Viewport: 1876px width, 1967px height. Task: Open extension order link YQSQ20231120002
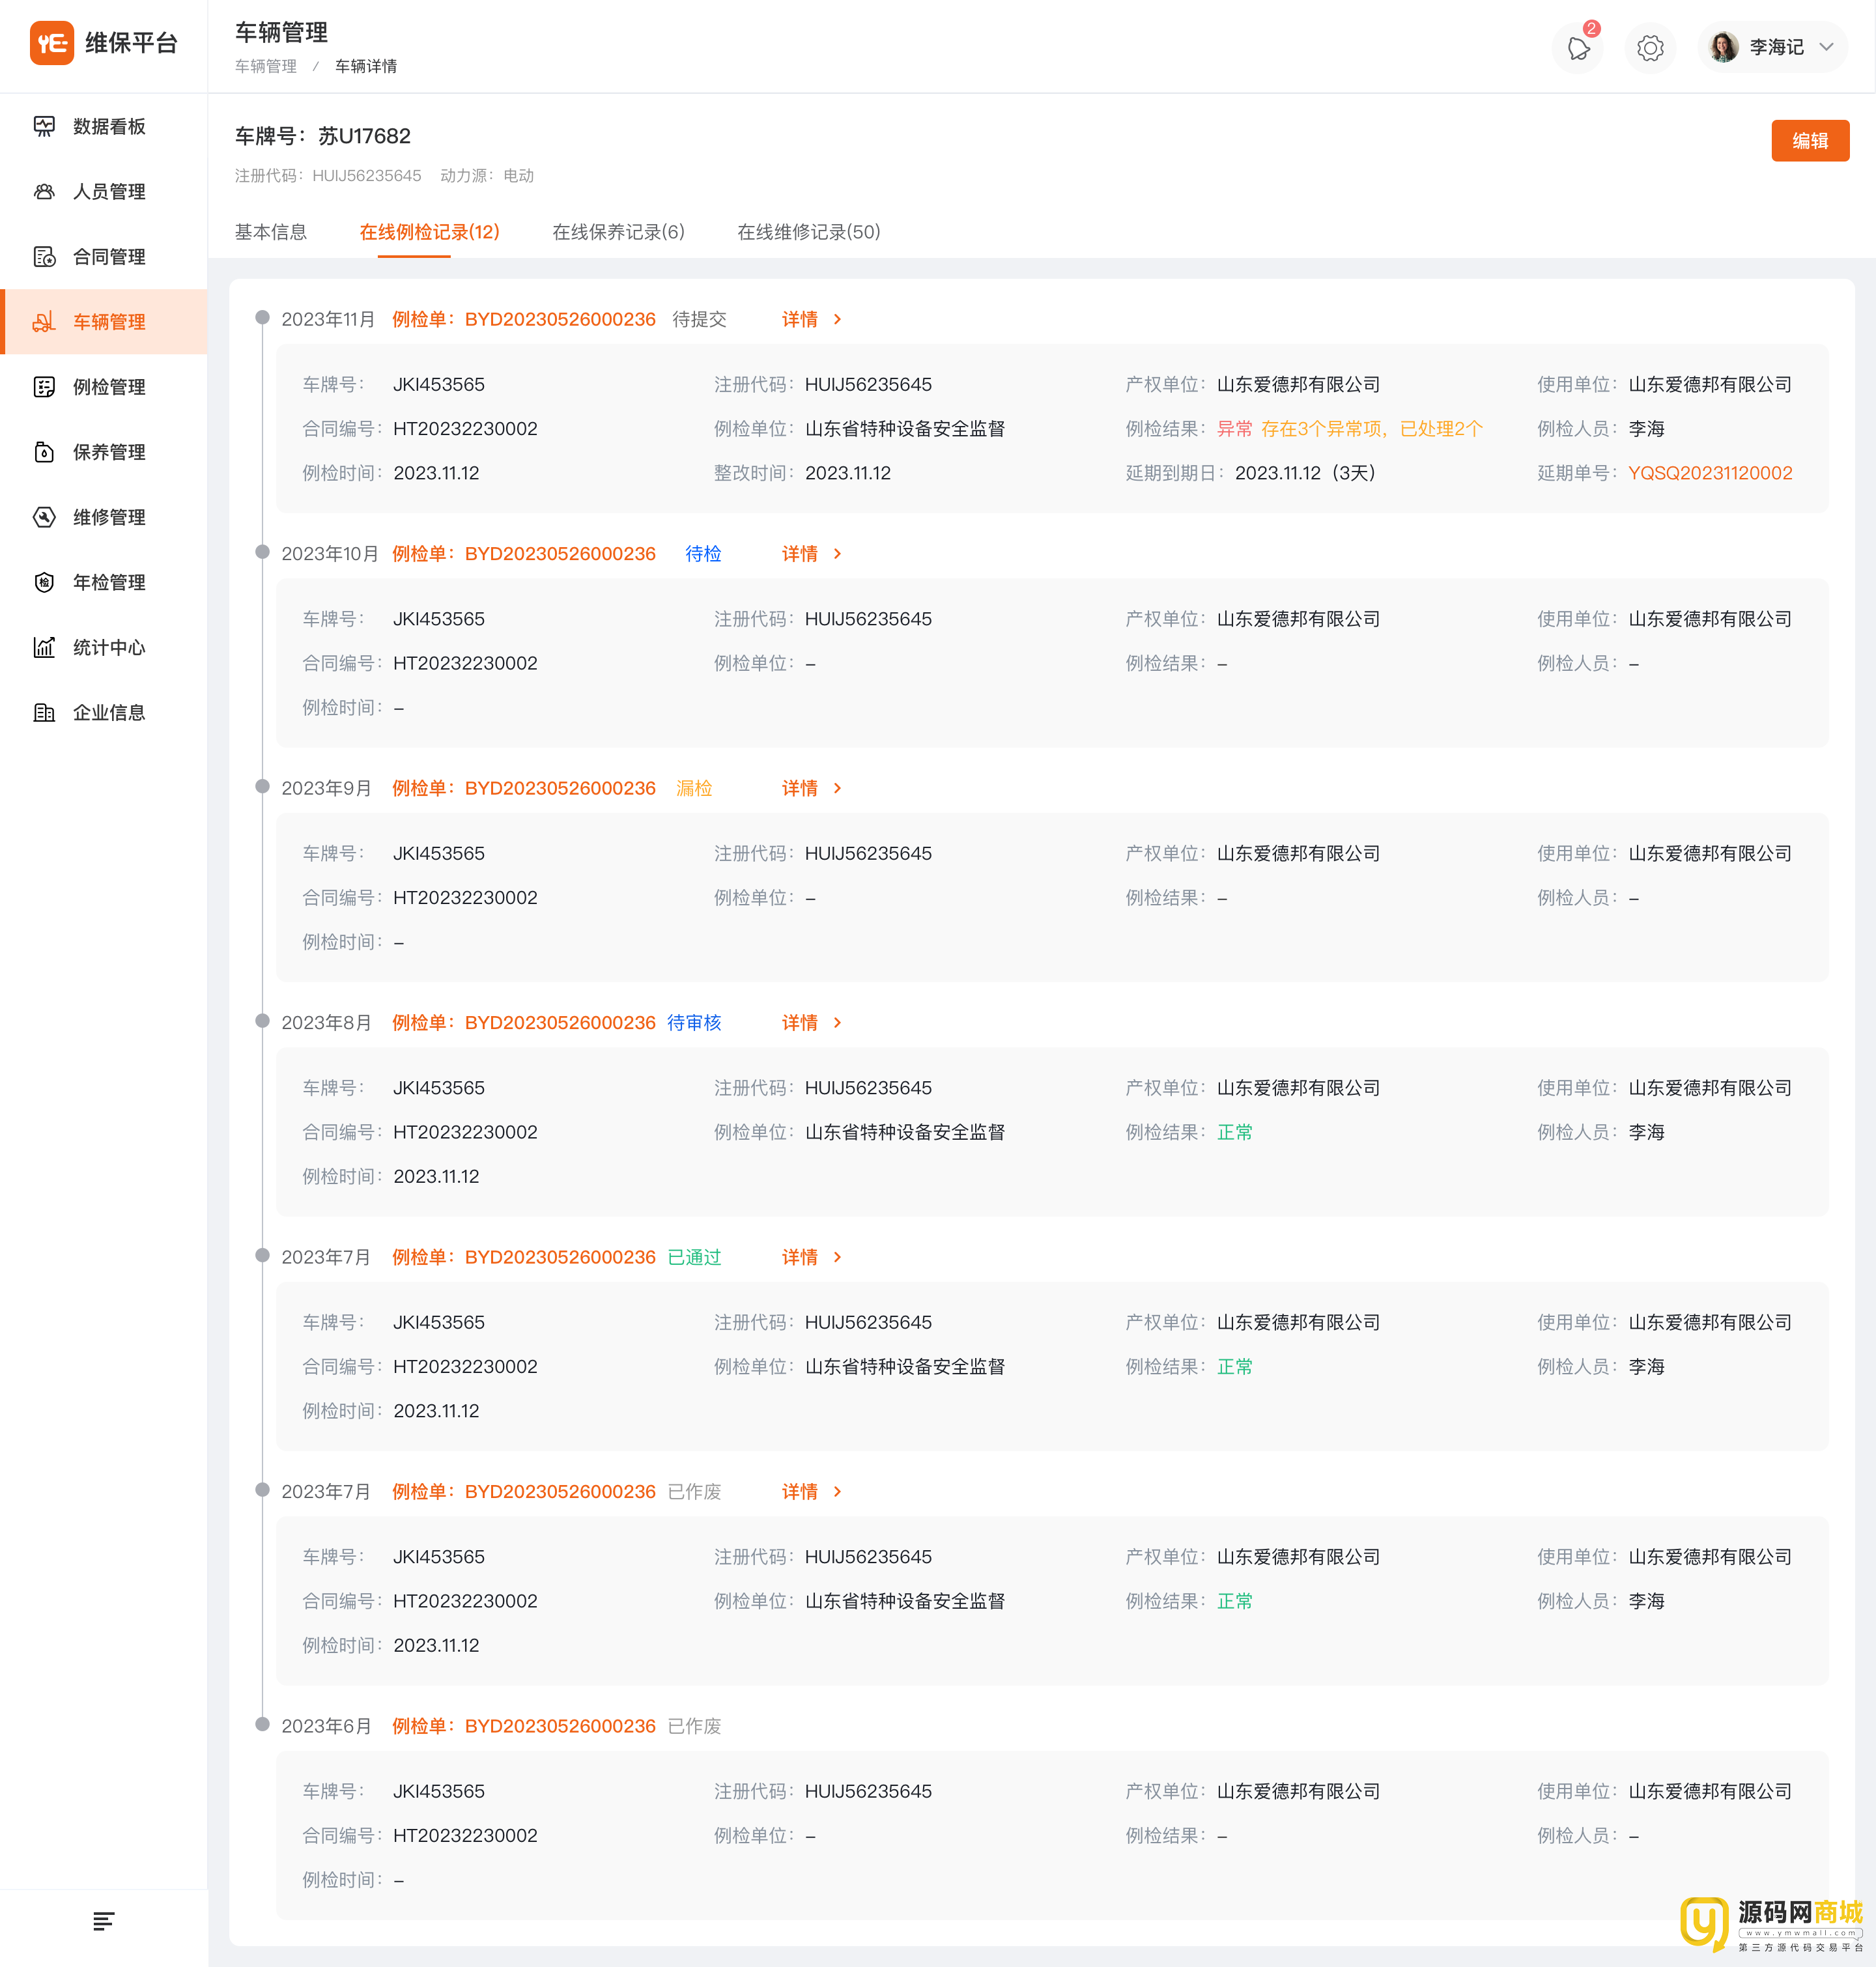click(1709, 473)
